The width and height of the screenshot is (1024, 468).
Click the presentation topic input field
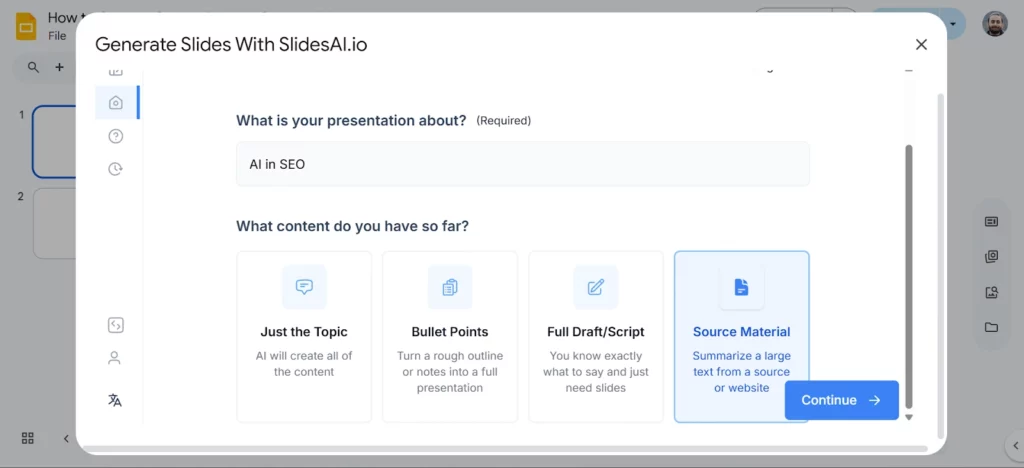coord(522,164)
